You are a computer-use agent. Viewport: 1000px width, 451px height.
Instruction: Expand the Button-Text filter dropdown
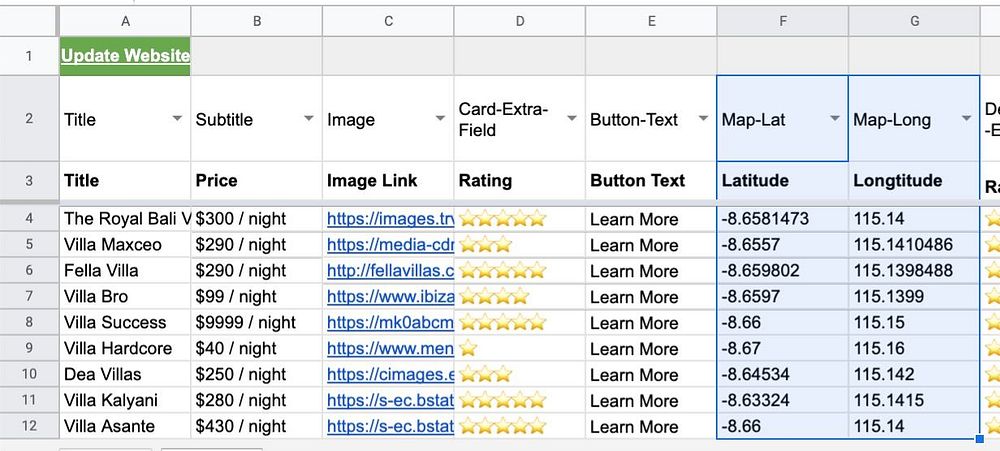tap(703, 119)
